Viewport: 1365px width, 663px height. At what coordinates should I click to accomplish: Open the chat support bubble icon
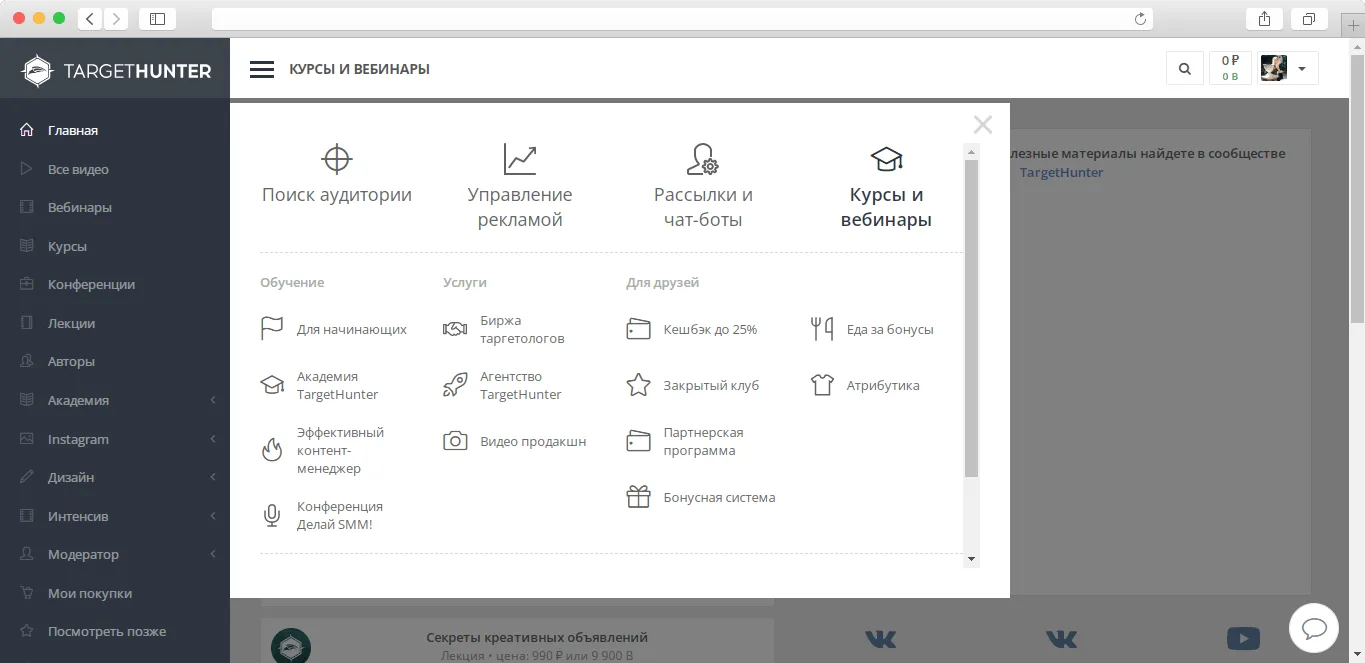click(1314, 628)
